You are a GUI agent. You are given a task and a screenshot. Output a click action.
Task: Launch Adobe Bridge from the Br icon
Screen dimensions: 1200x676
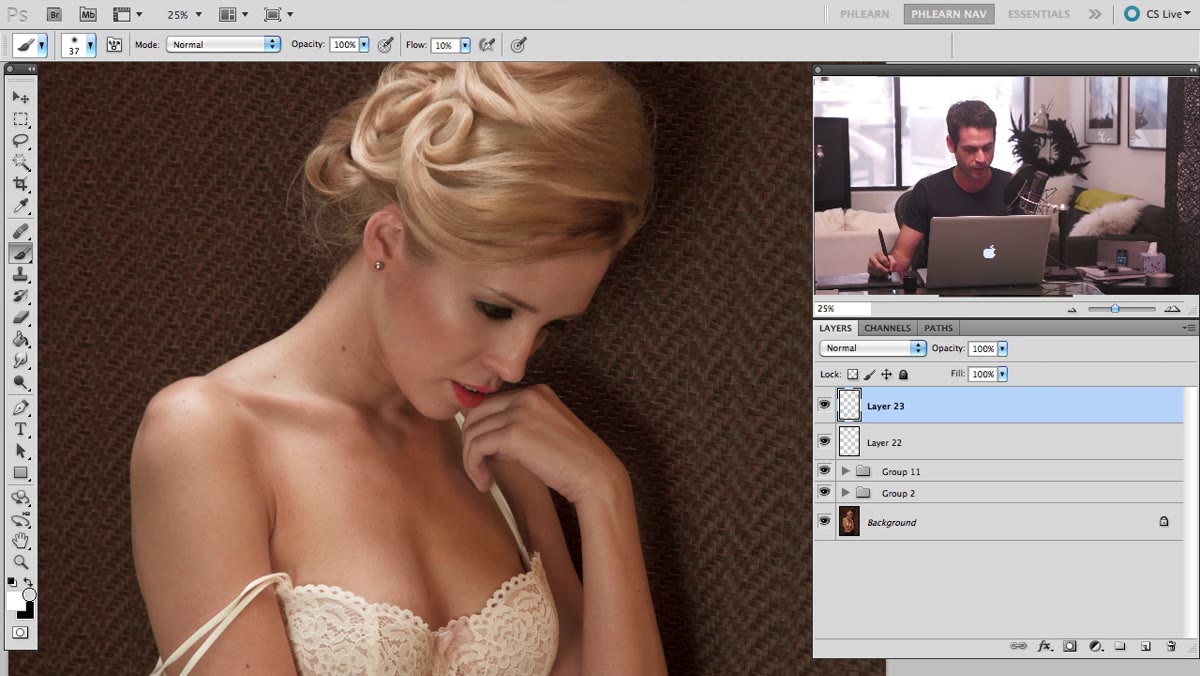pyautogui.click(x=55, y=14)
